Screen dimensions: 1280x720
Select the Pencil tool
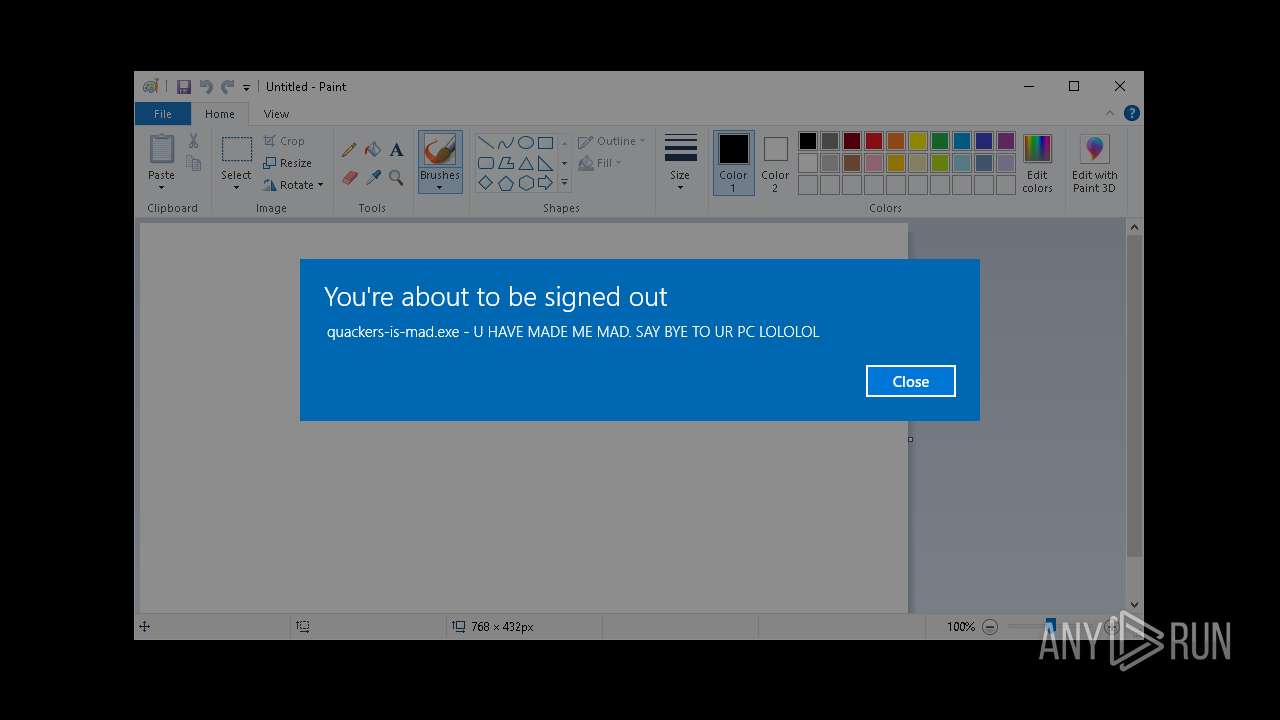(349, 150)
